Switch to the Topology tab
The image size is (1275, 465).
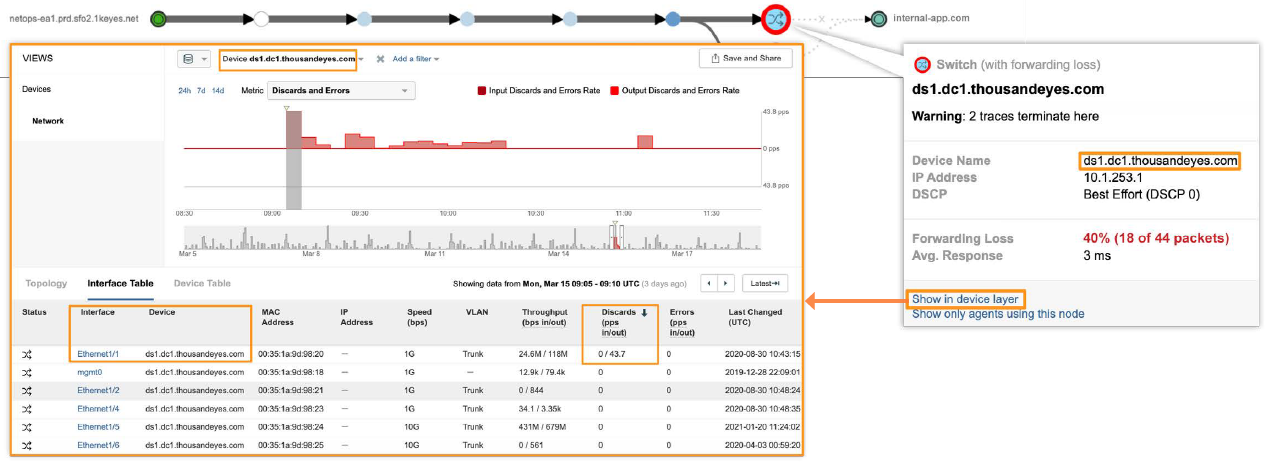(46, 284)
